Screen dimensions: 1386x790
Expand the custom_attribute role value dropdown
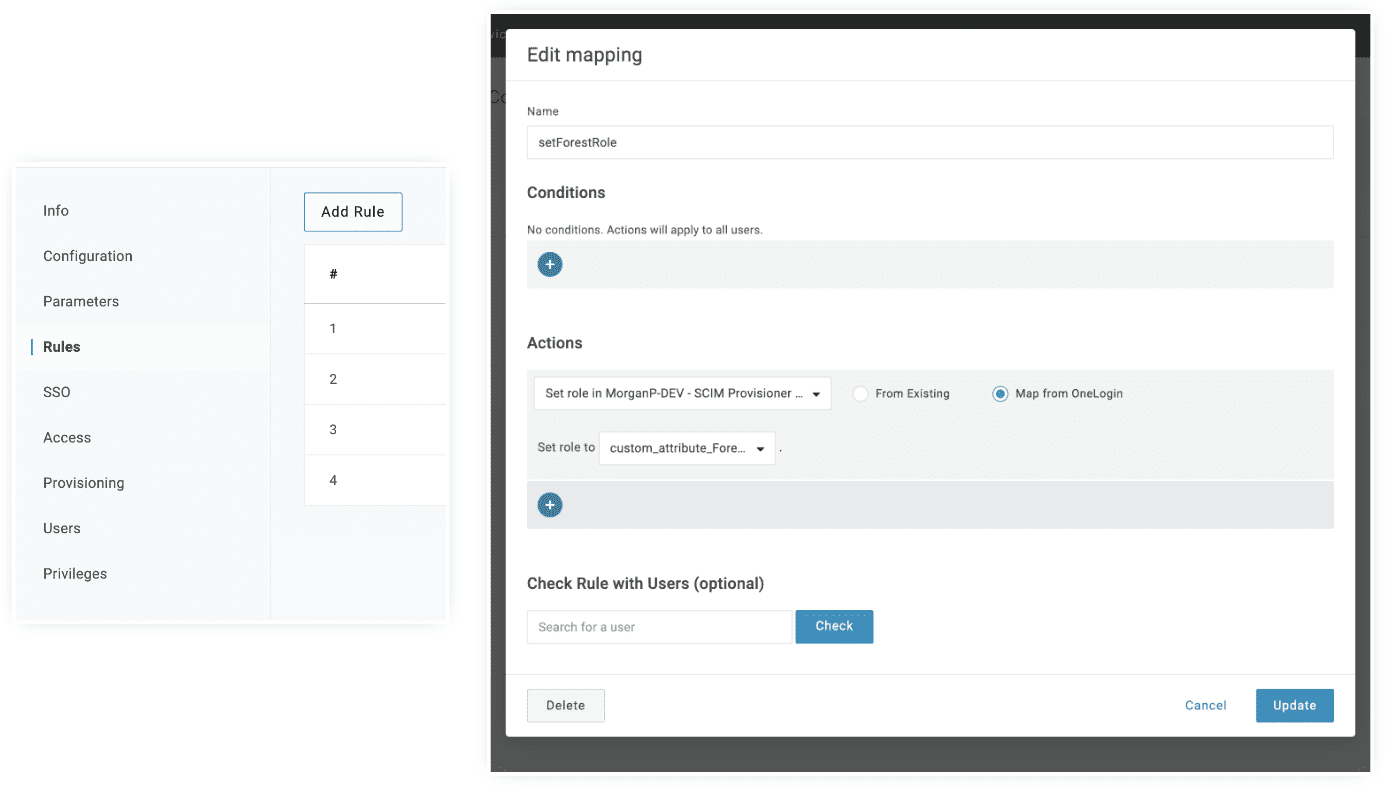click(686, 449)
